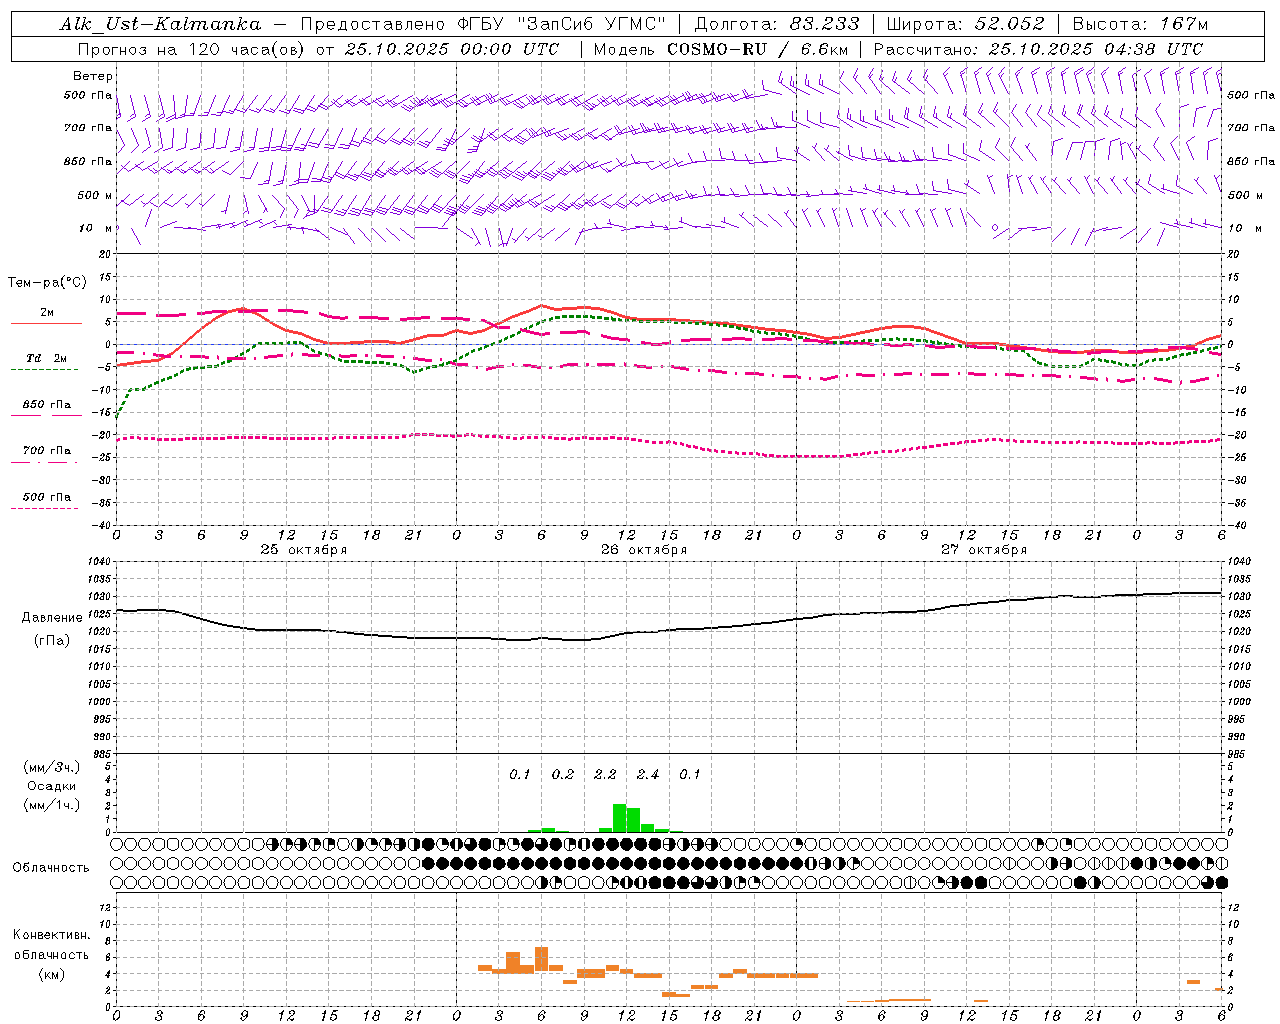The width and height of the screenshot is (1280, 1024).
Task: Click the (мм/1ч.) precipitation unit label
Action: [x=52, y=805]
